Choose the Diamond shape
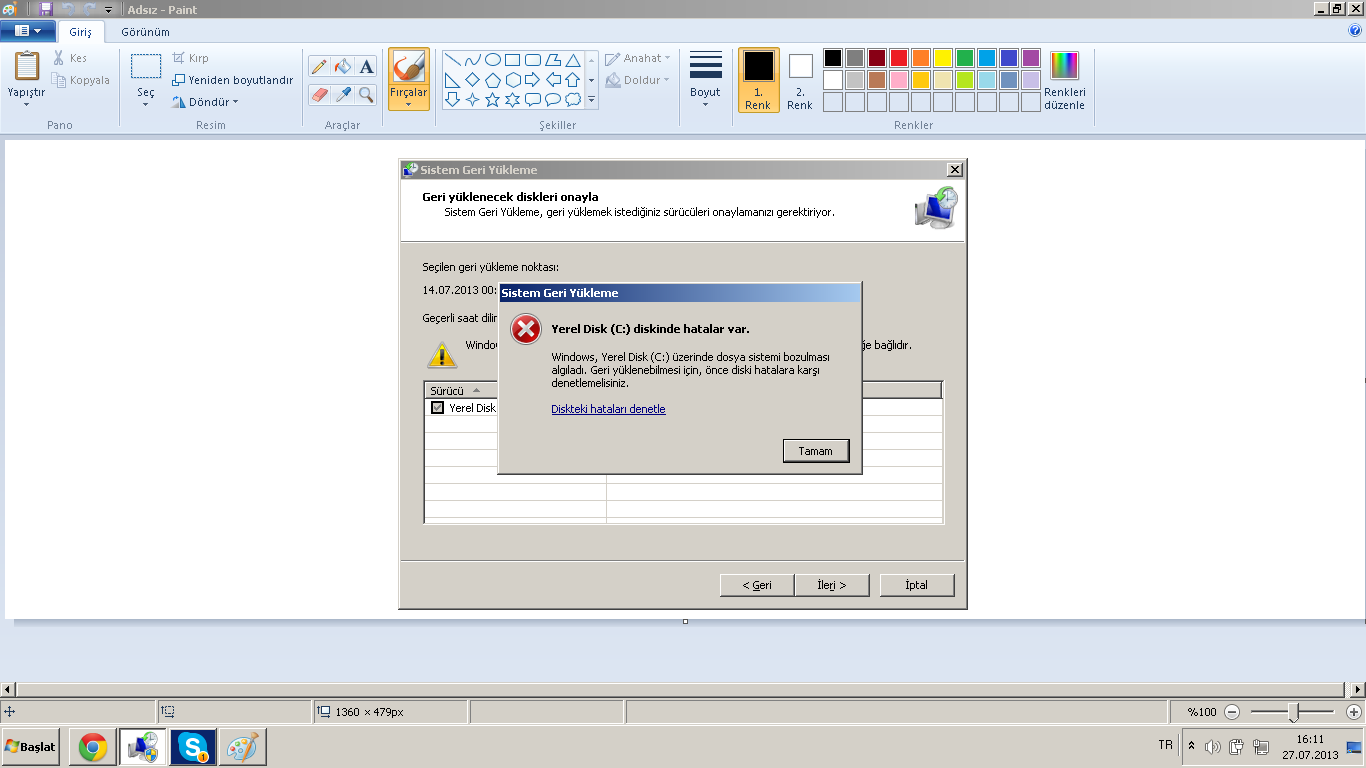 coord(472,80)
